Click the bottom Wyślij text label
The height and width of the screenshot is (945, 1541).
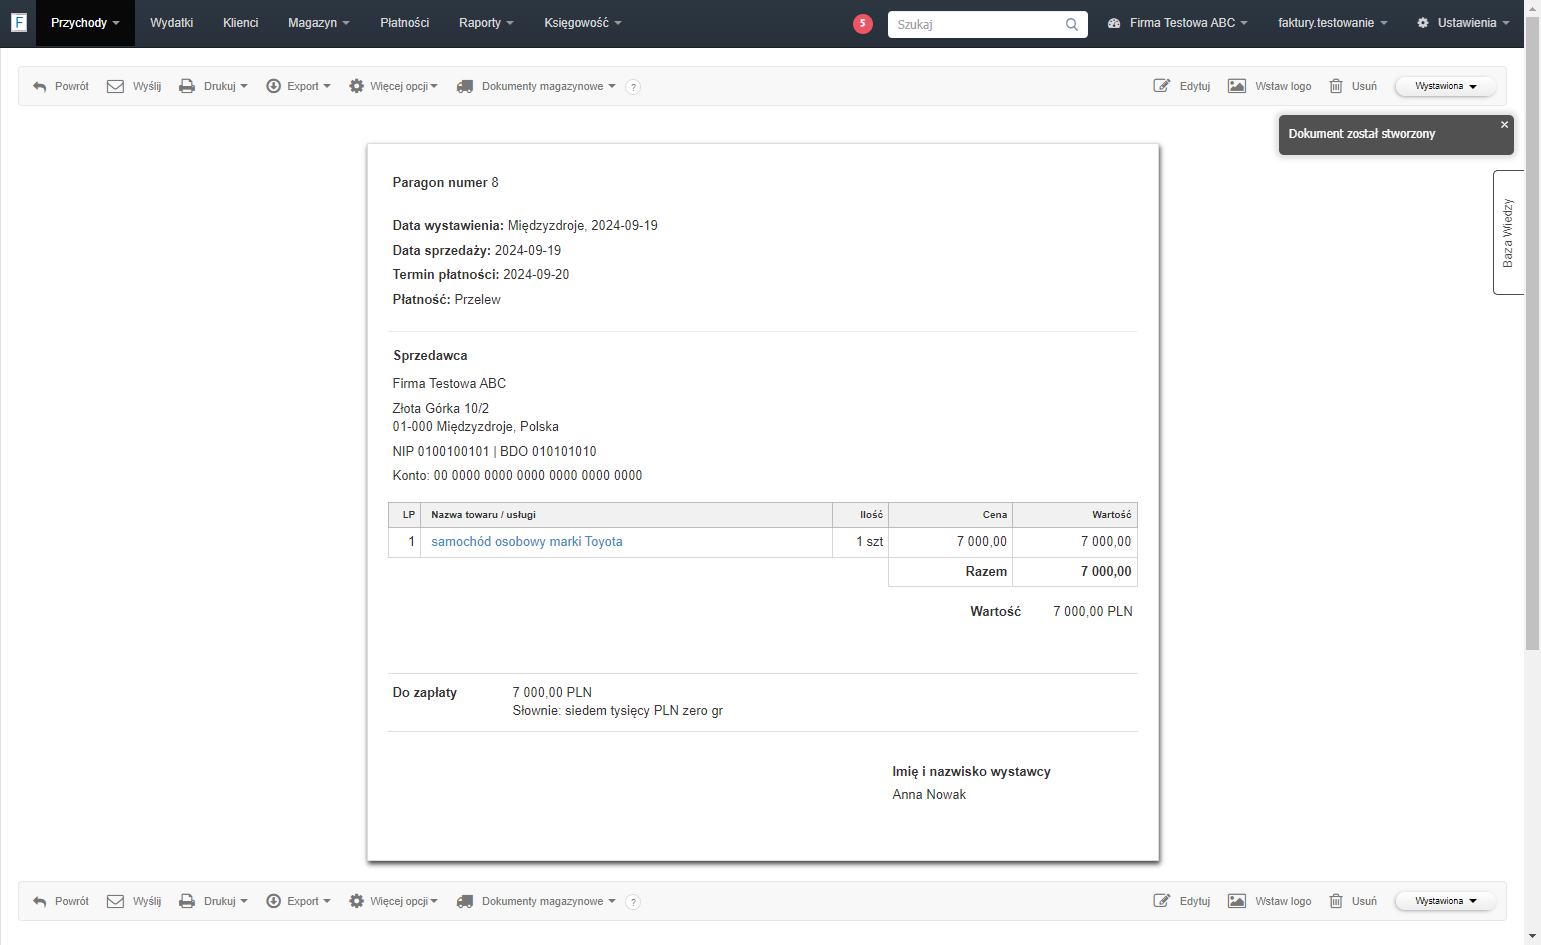click(147, 902)
